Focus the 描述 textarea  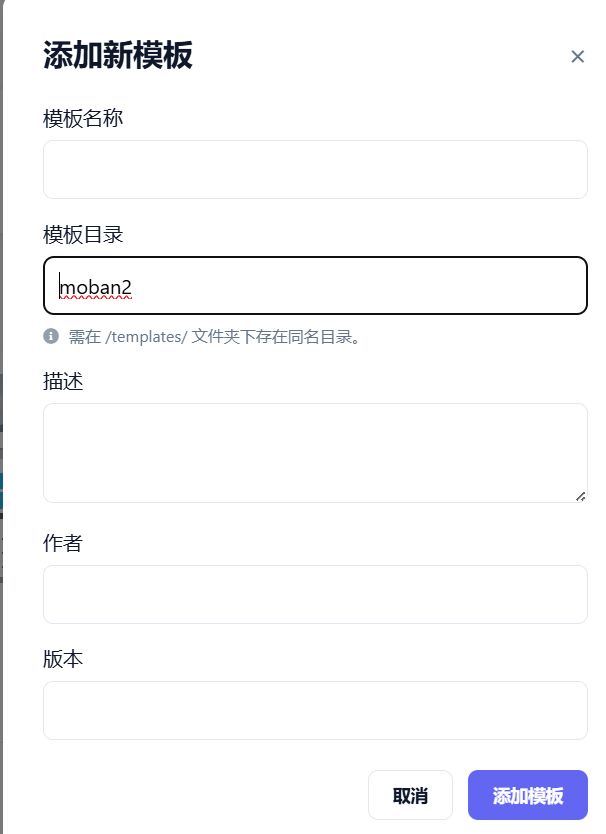315,453
